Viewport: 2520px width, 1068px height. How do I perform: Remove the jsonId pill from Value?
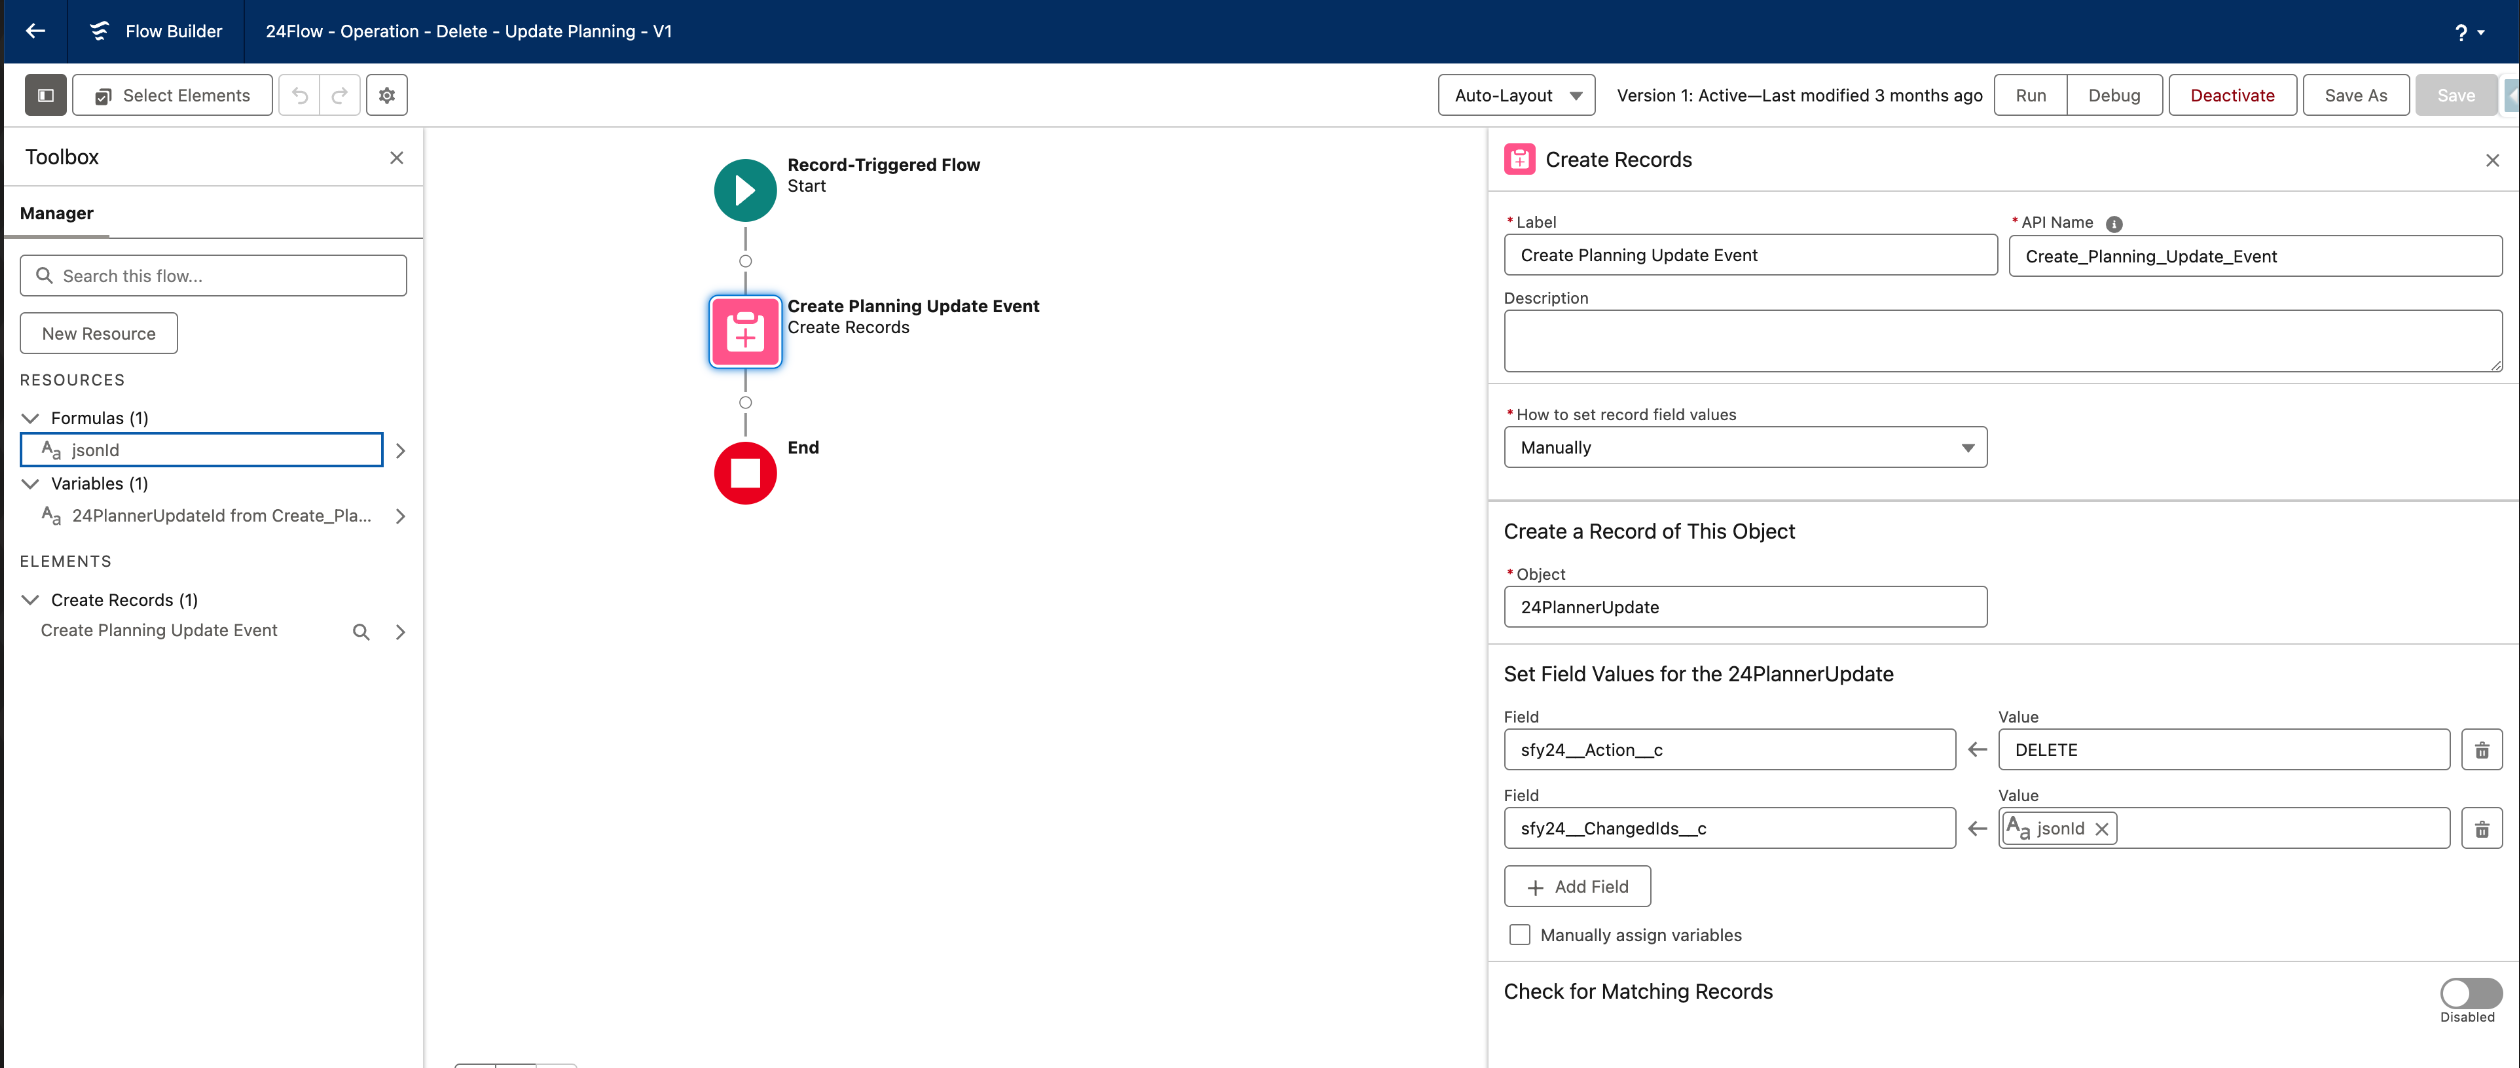2102,829
